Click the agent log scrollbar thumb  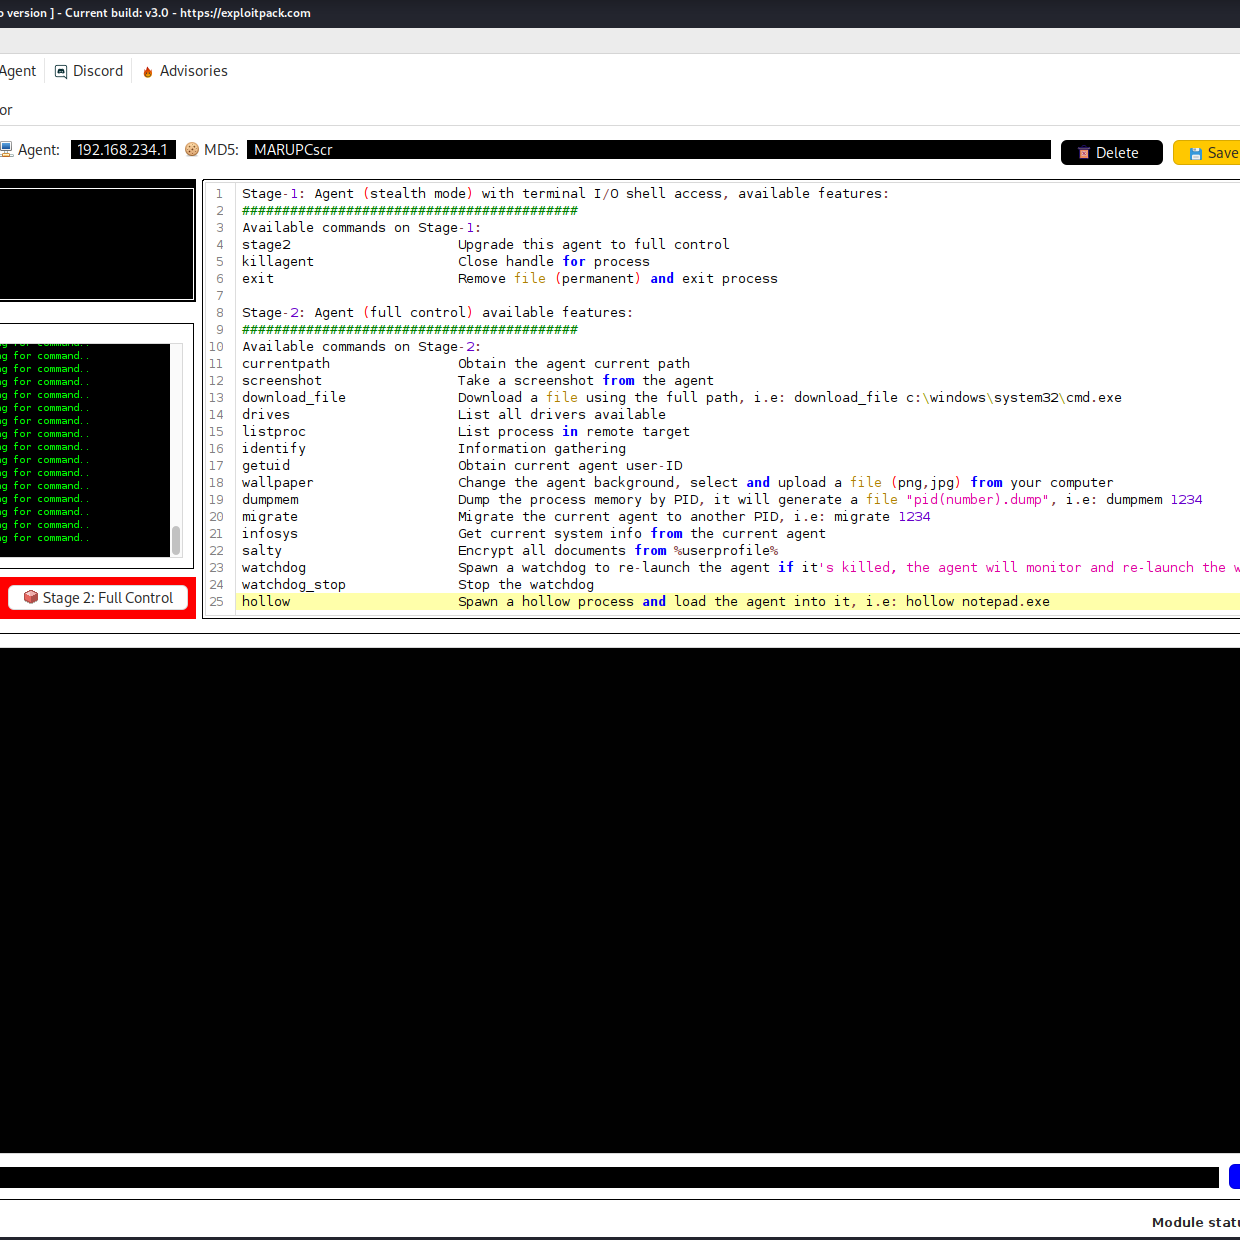click(x=176, y=540)
